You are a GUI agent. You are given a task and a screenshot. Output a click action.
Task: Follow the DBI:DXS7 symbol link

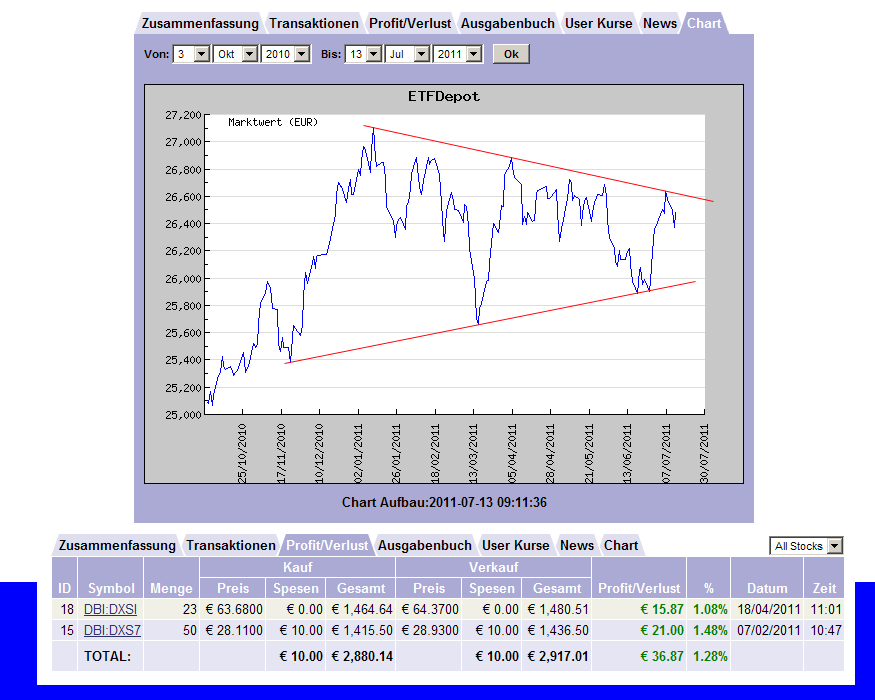coord(110,630)
